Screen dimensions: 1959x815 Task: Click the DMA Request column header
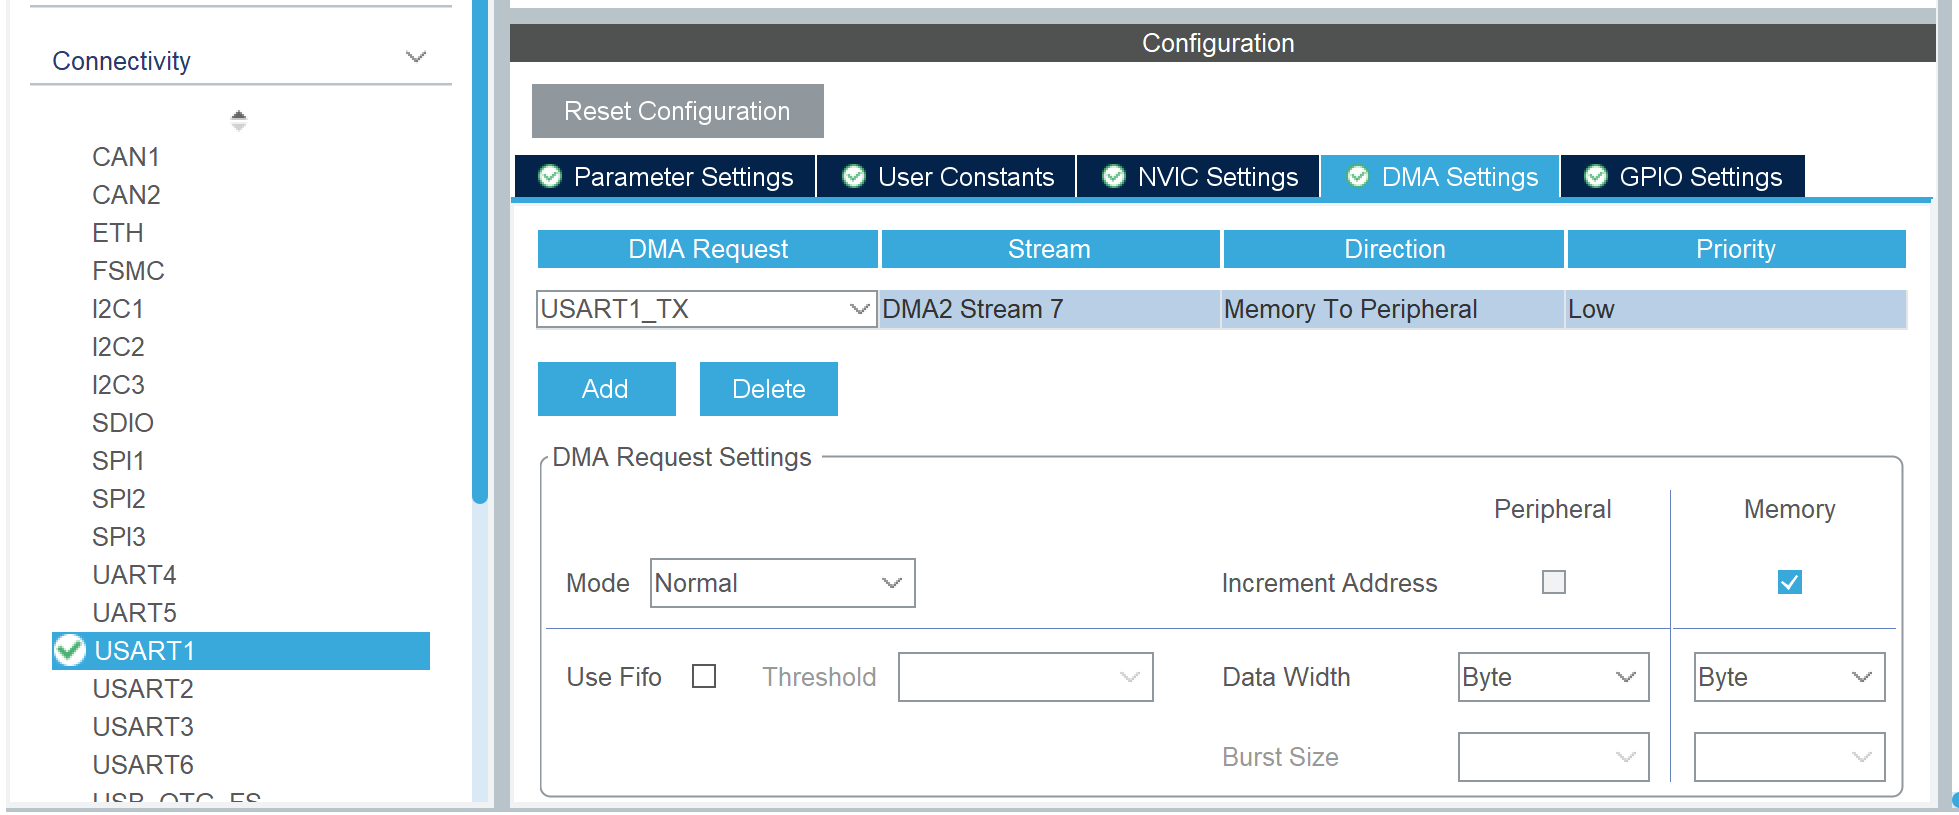pyautogui.click(x=707, y=249)
